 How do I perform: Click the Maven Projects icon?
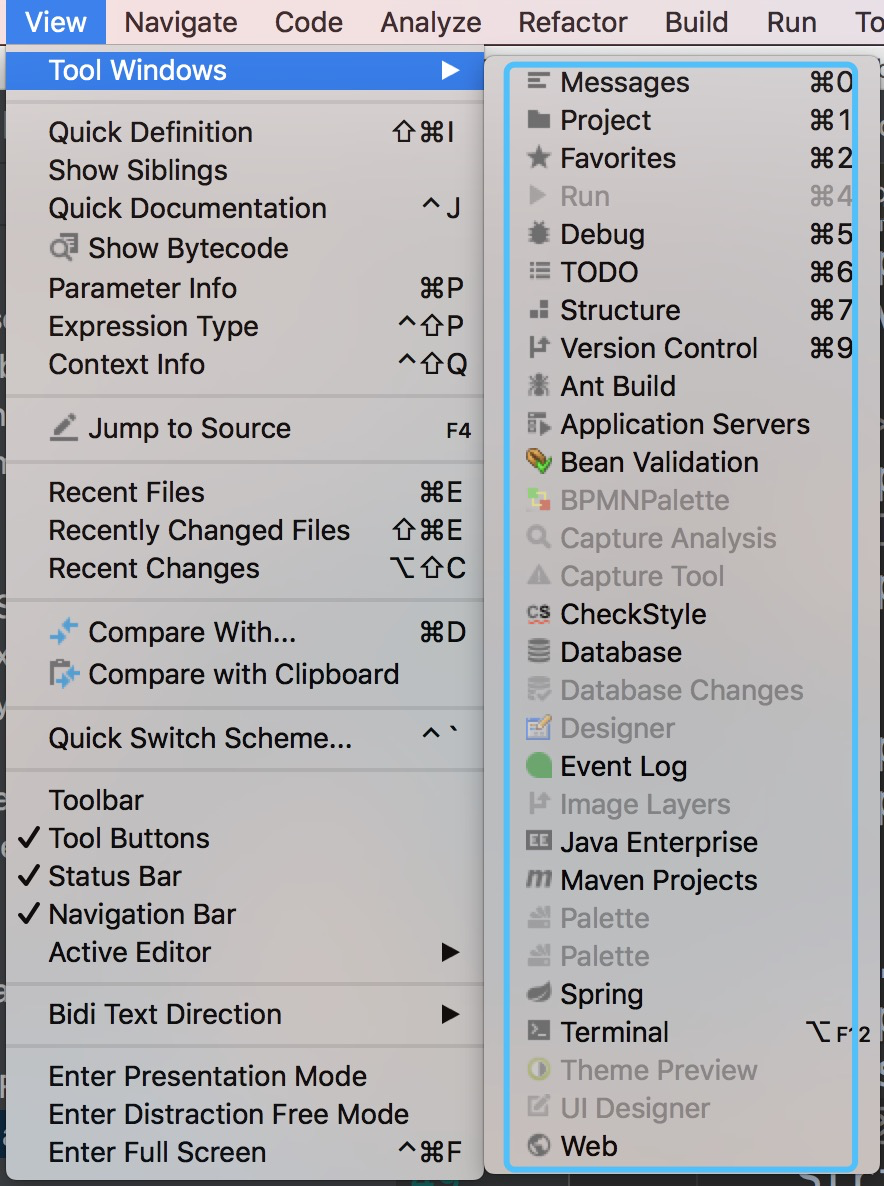(538, 879)
